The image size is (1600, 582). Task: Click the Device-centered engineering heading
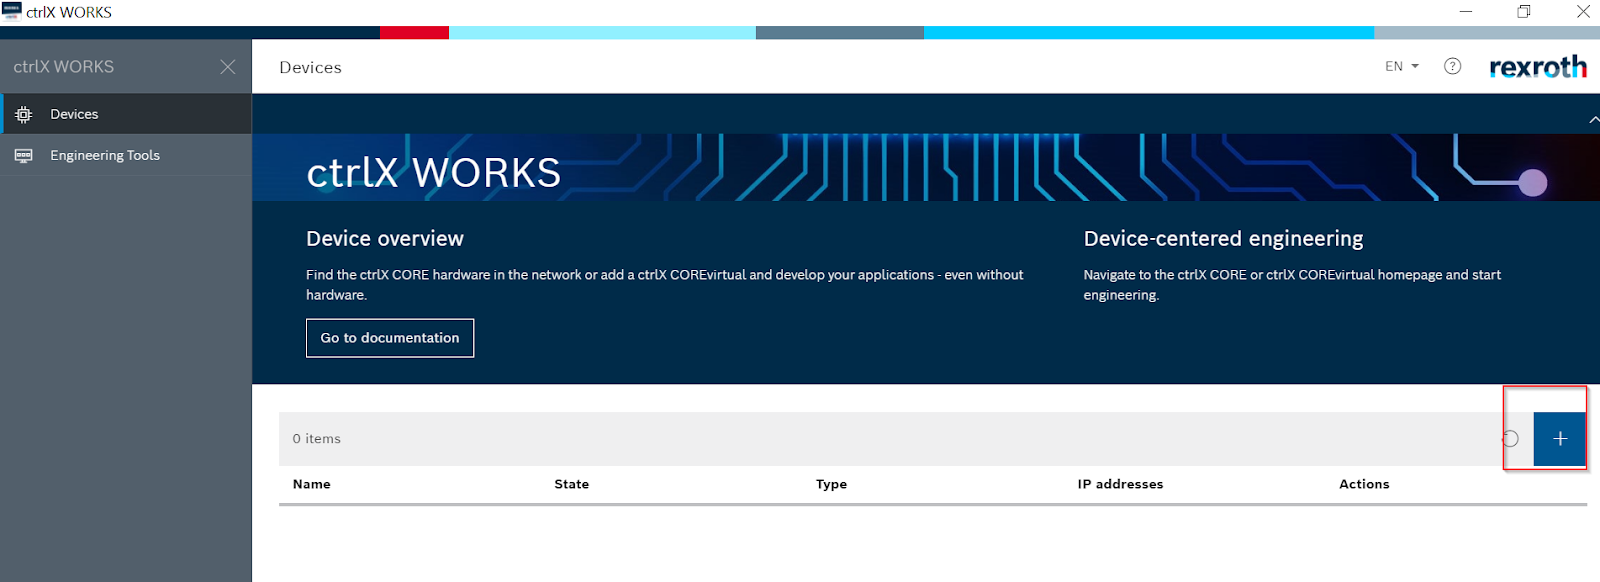[1223, 239]
